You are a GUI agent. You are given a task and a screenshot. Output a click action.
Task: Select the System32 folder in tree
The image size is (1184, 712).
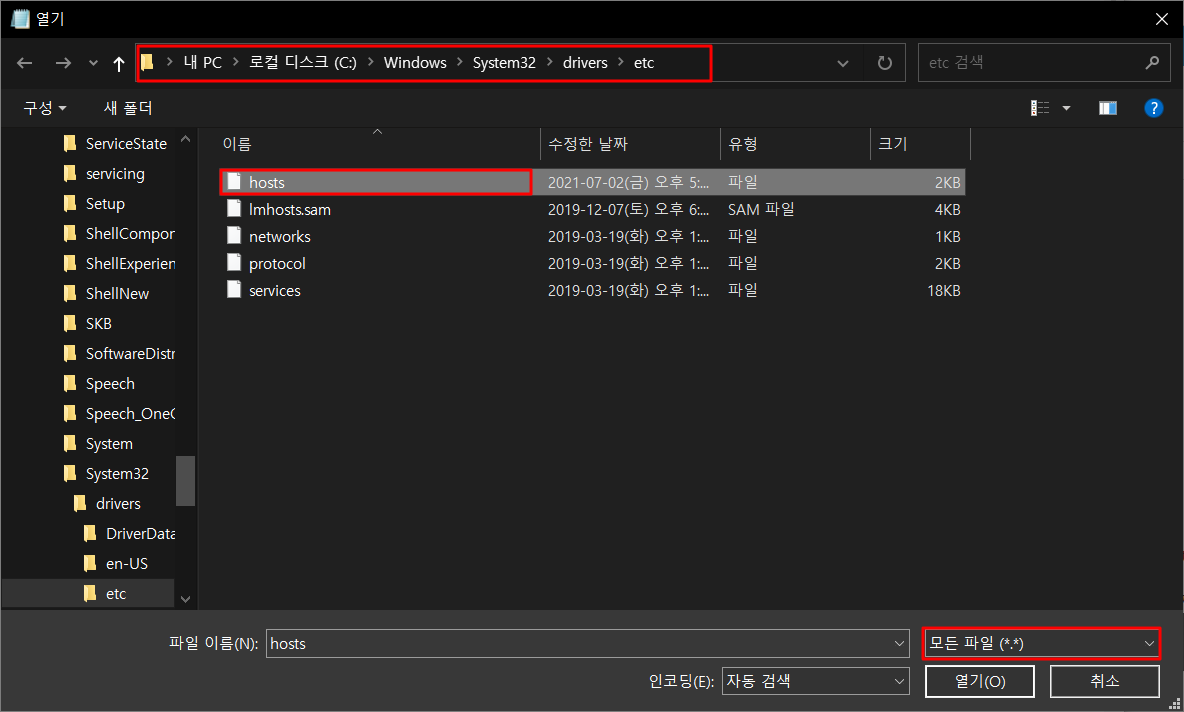[117, 474]
